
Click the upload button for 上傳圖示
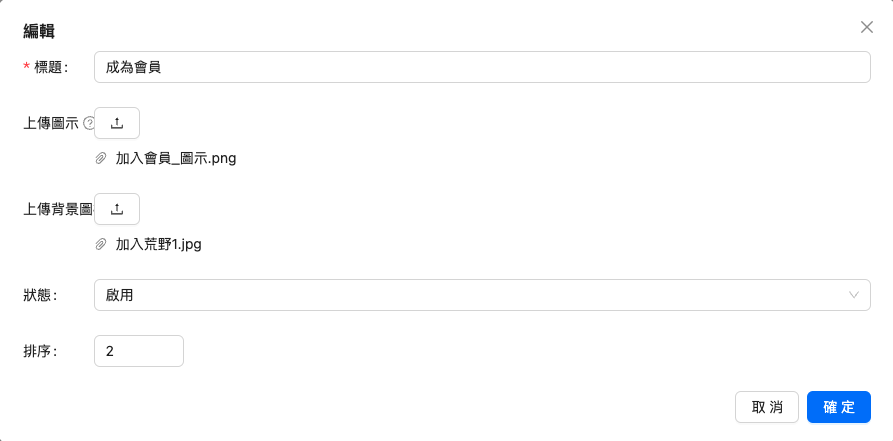click(x=117, y=123)
